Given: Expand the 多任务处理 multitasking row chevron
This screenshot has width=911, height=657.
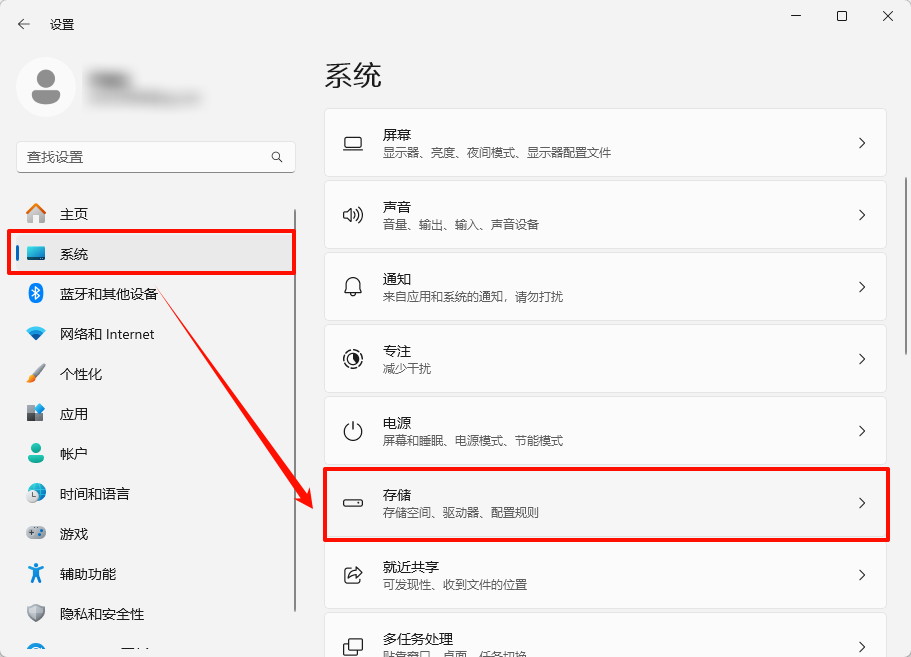Looking at the screenshot, I should 862,643.
